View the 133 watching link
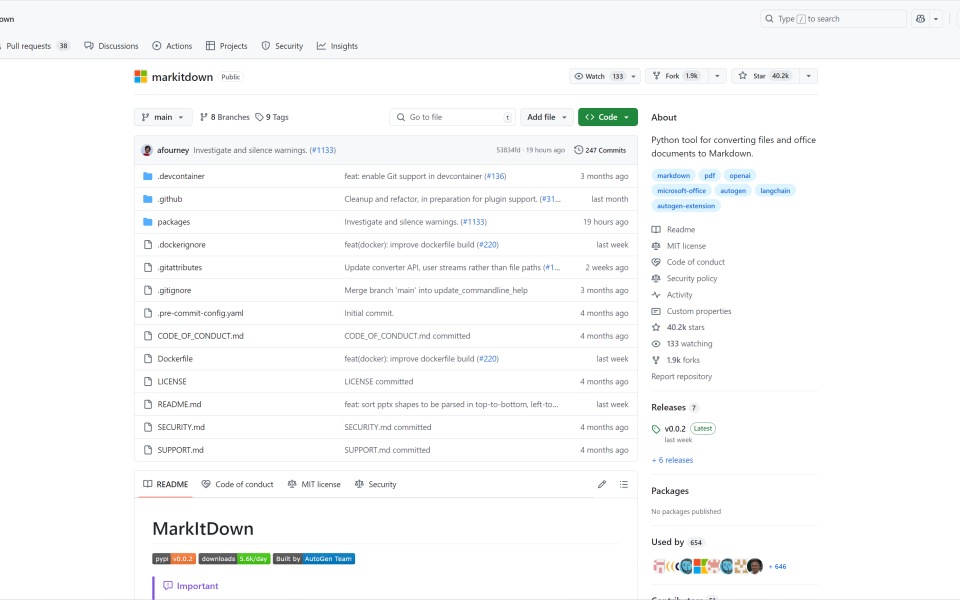Image resolution: width=960 pixels, height=600 pixels. (x=682, y=344)
